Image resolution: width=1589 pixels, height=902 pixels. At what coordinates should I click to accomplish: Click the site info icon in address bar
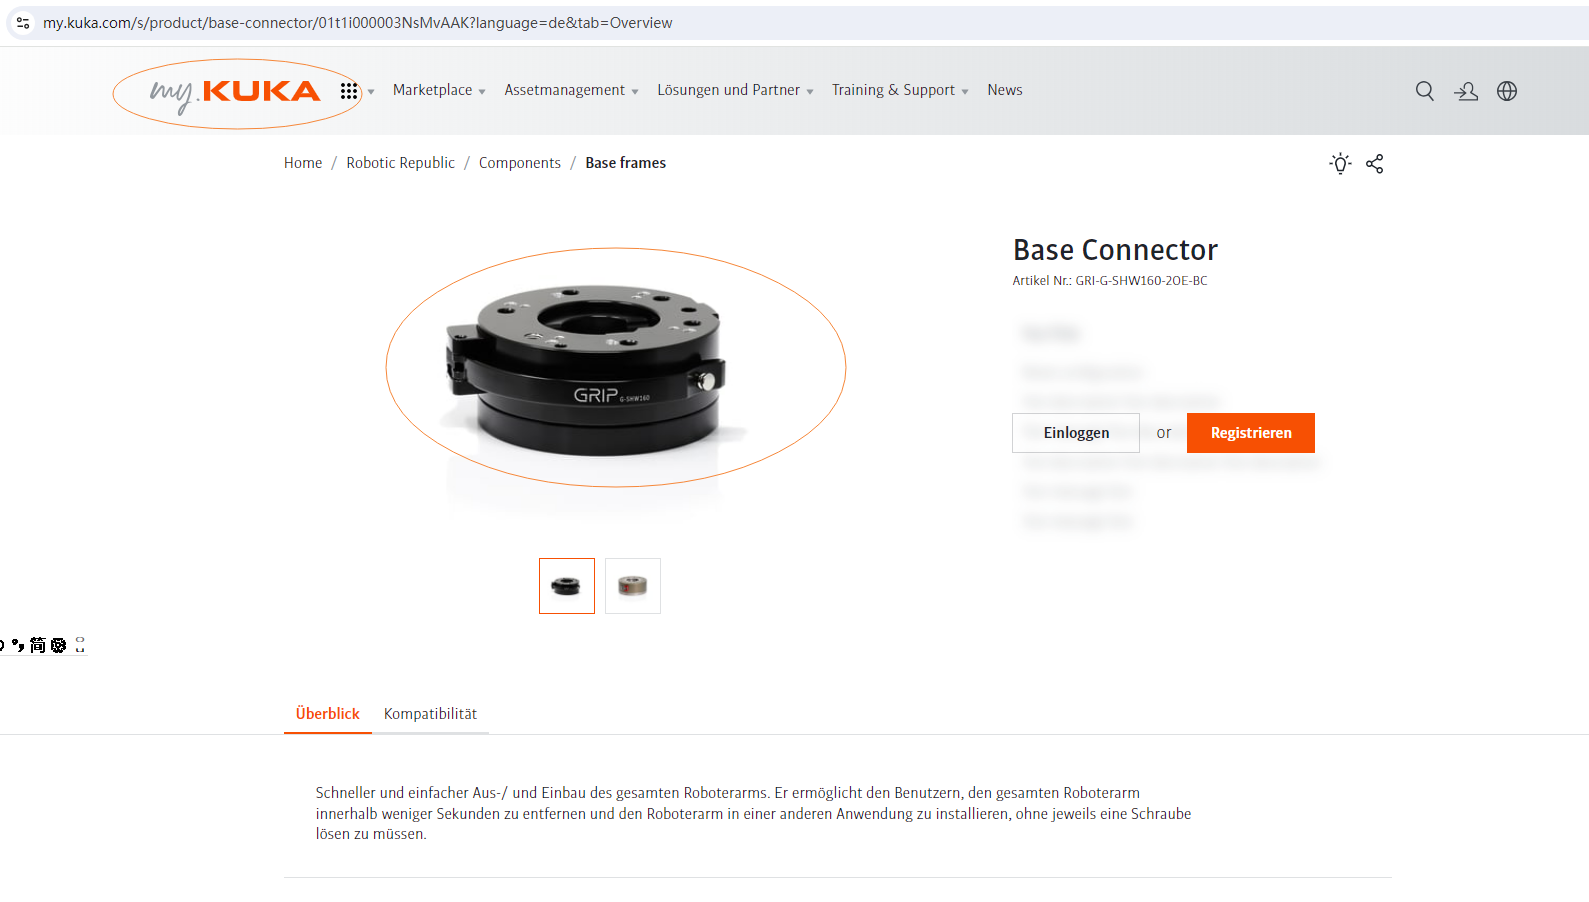pyautogui.click(x=23, y=22)
